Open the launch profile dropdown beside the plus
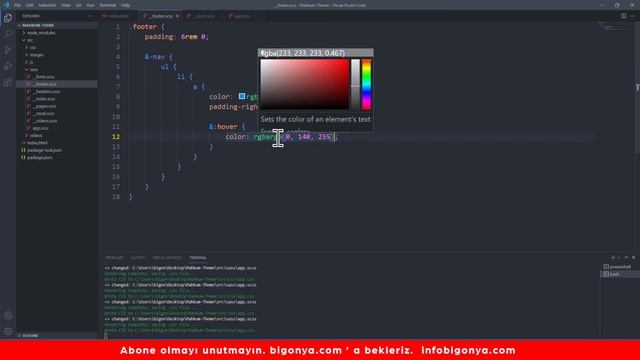This screenshot has width=640, height=360. [x=619, y=258]
